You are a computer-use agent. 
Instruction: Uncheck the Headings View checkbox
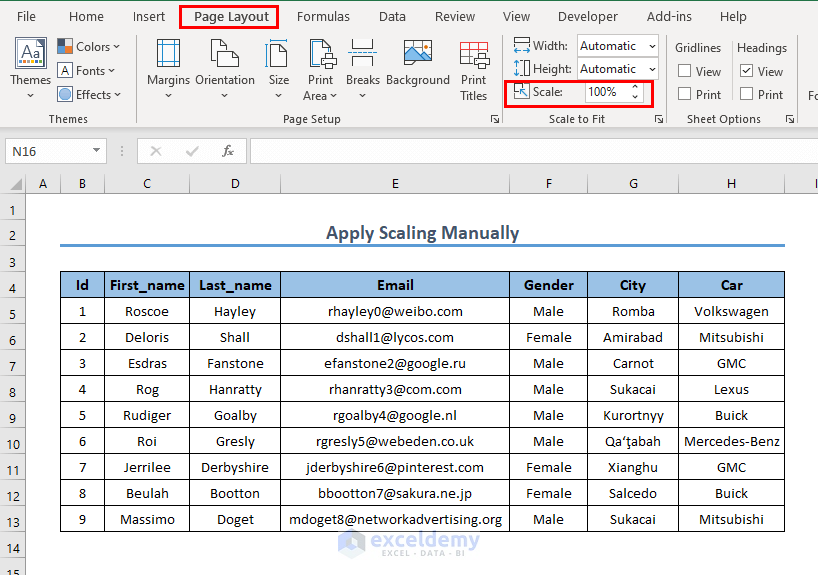(747, 71)
